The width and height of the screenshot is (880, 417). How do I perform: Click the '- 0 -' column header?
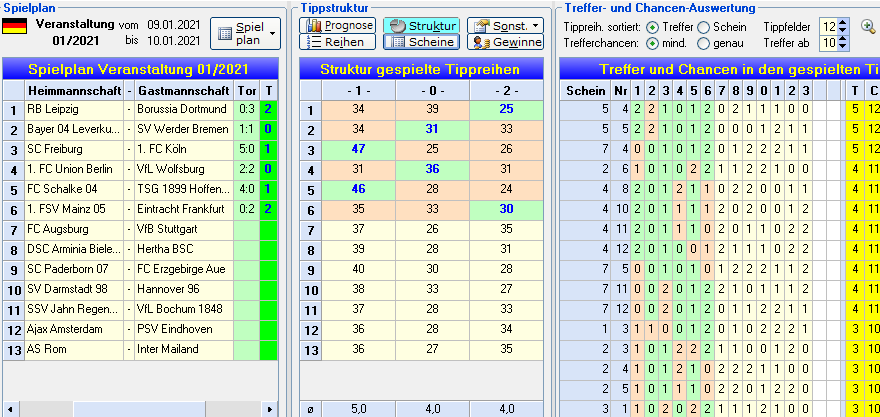[x=433, y=90]
